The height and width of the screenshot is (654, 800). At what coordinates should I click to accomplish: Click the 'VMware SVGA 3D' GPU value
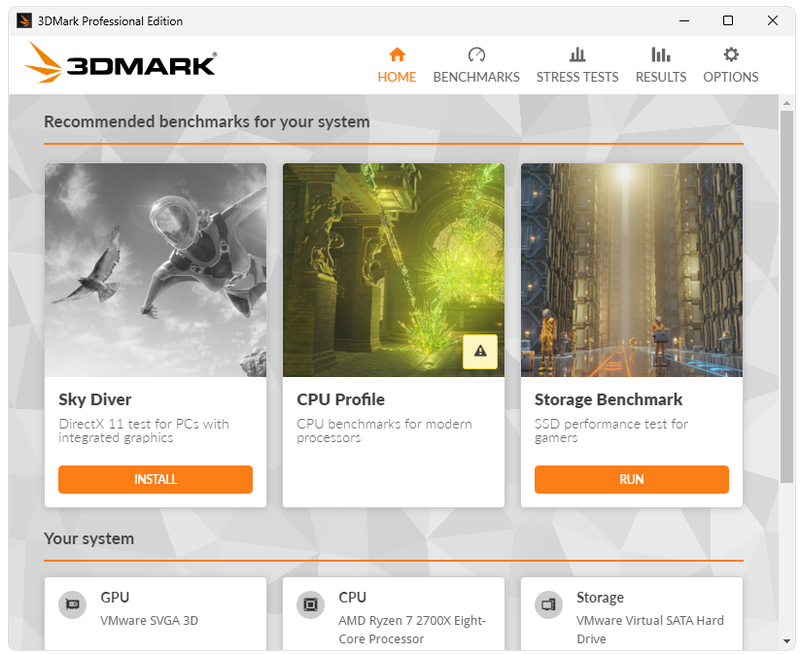coord(149,621)
